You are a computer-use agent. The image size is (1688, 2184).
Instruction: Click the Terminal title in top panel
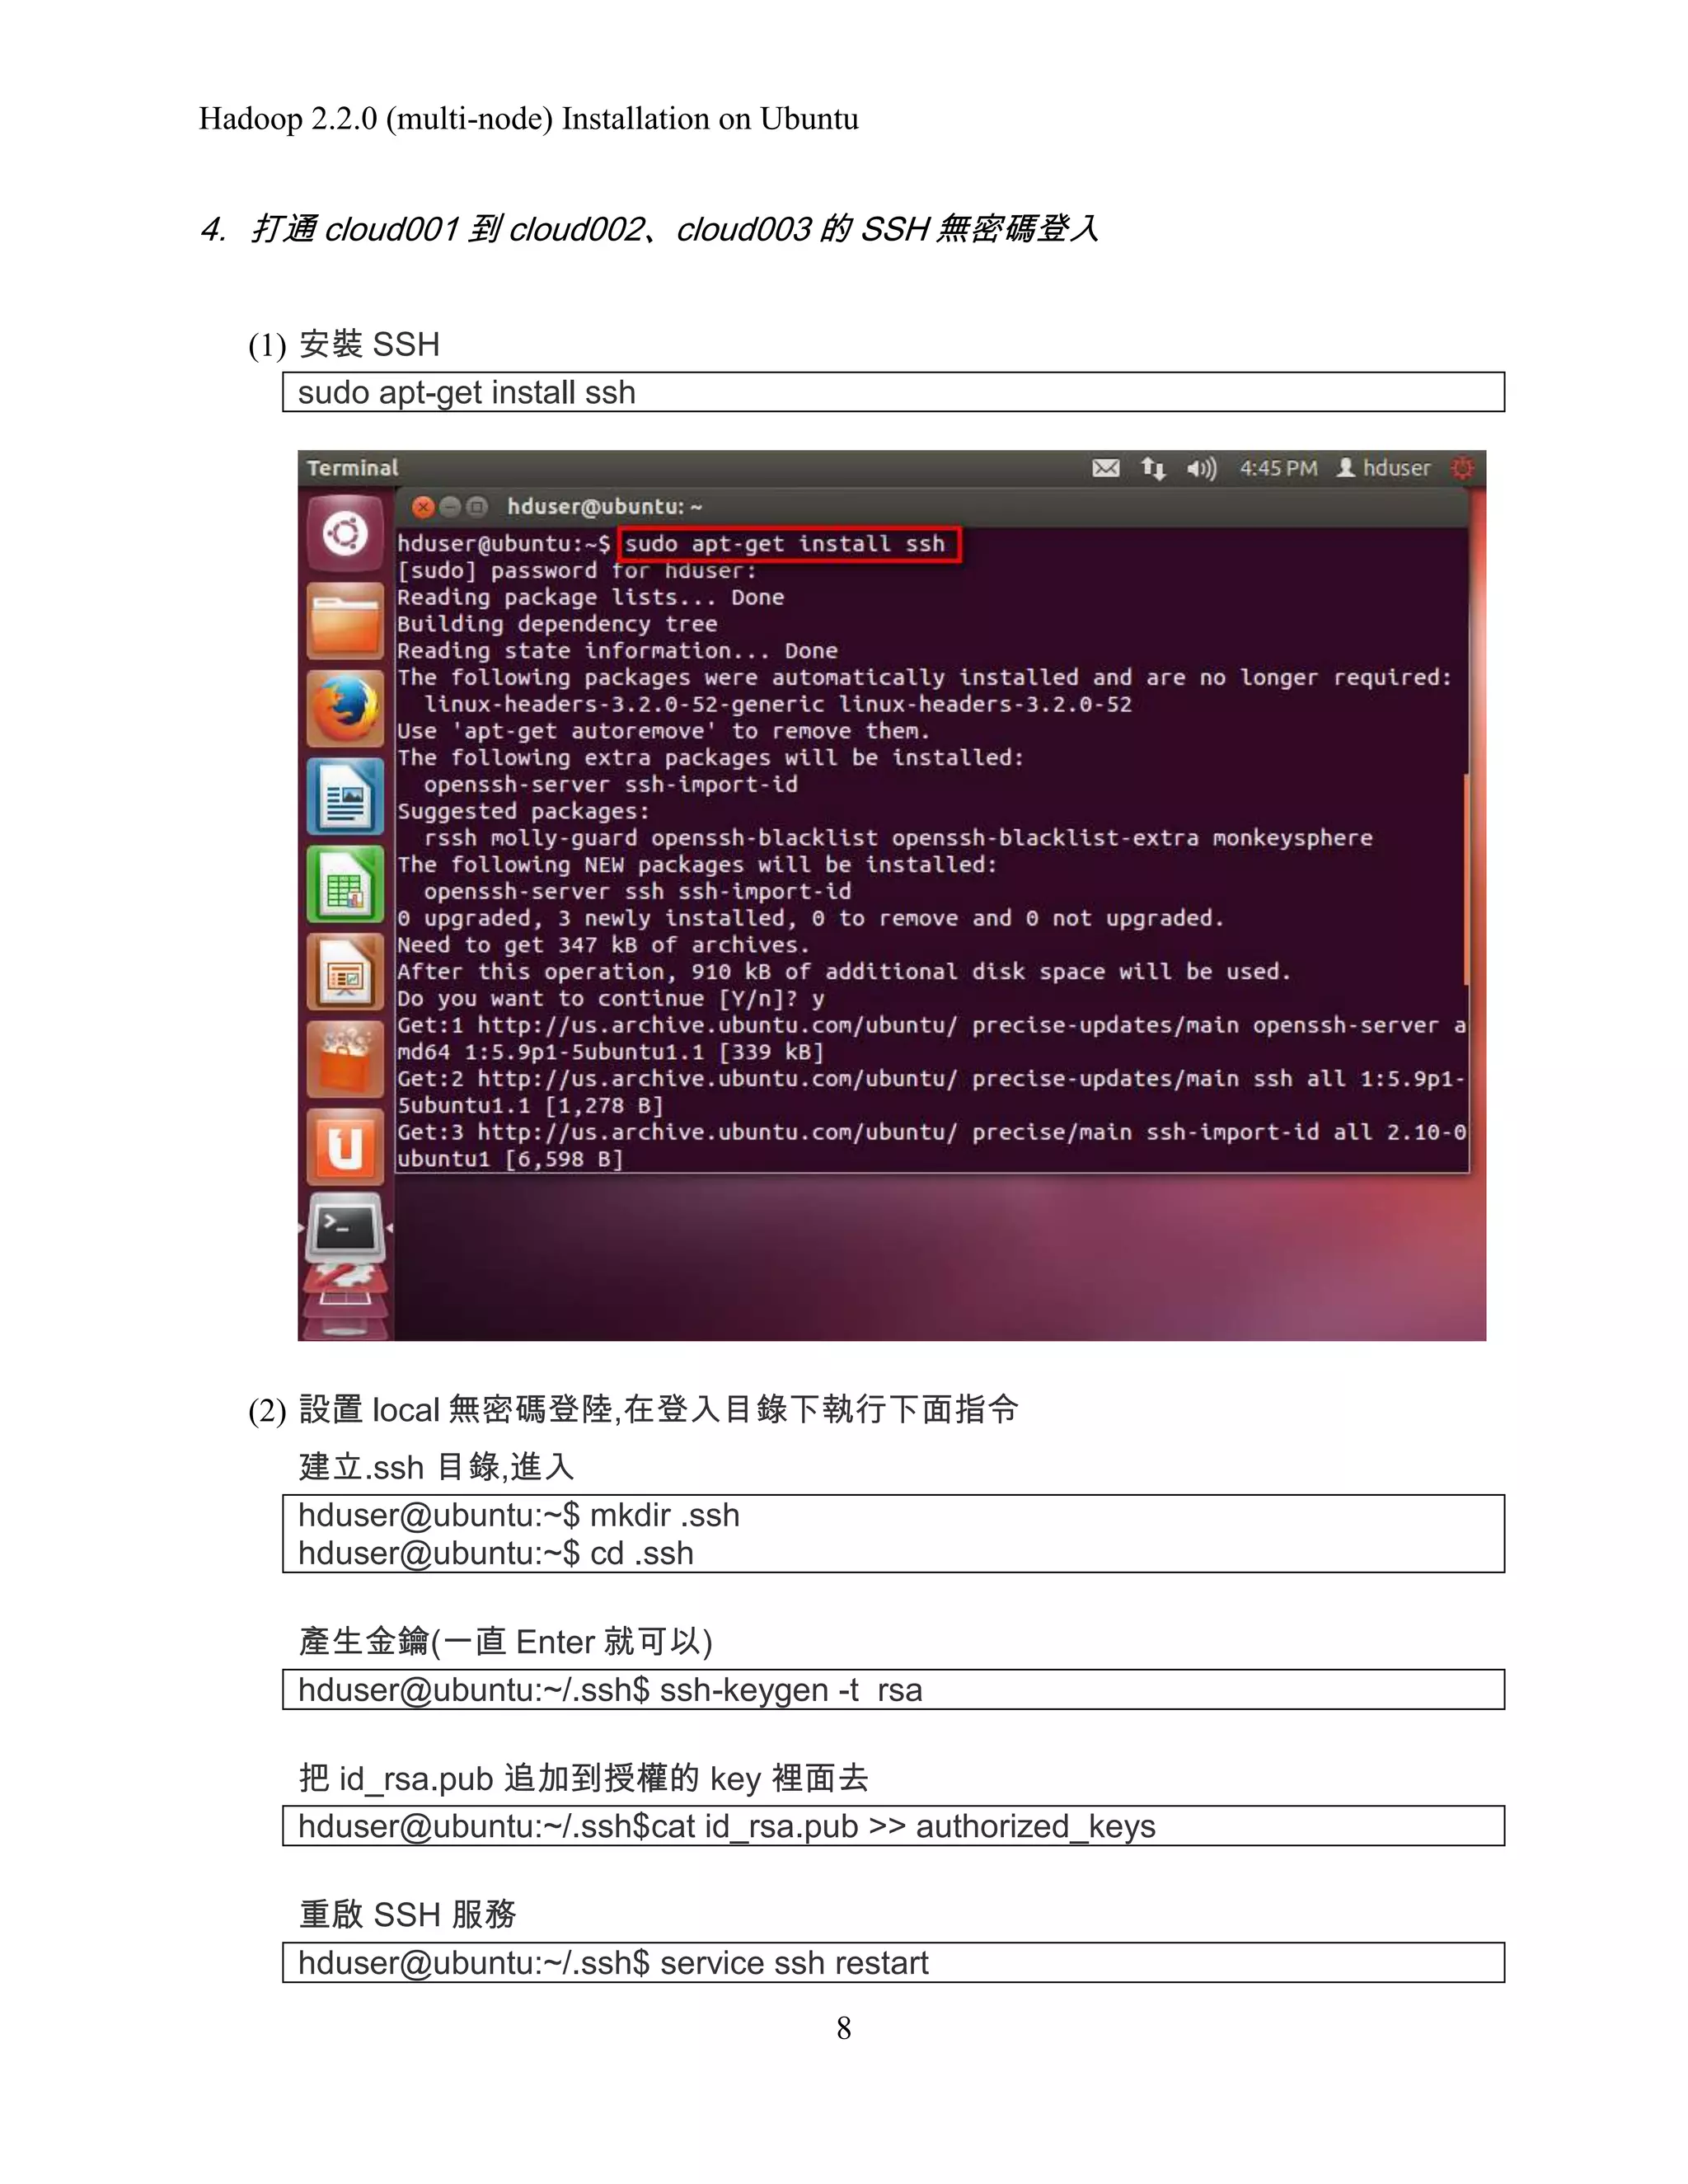[352, 468]
